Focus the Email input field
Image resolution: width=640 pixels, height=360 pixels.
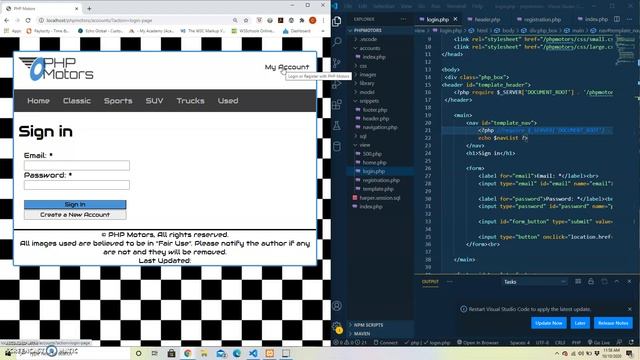click(77, 165)
